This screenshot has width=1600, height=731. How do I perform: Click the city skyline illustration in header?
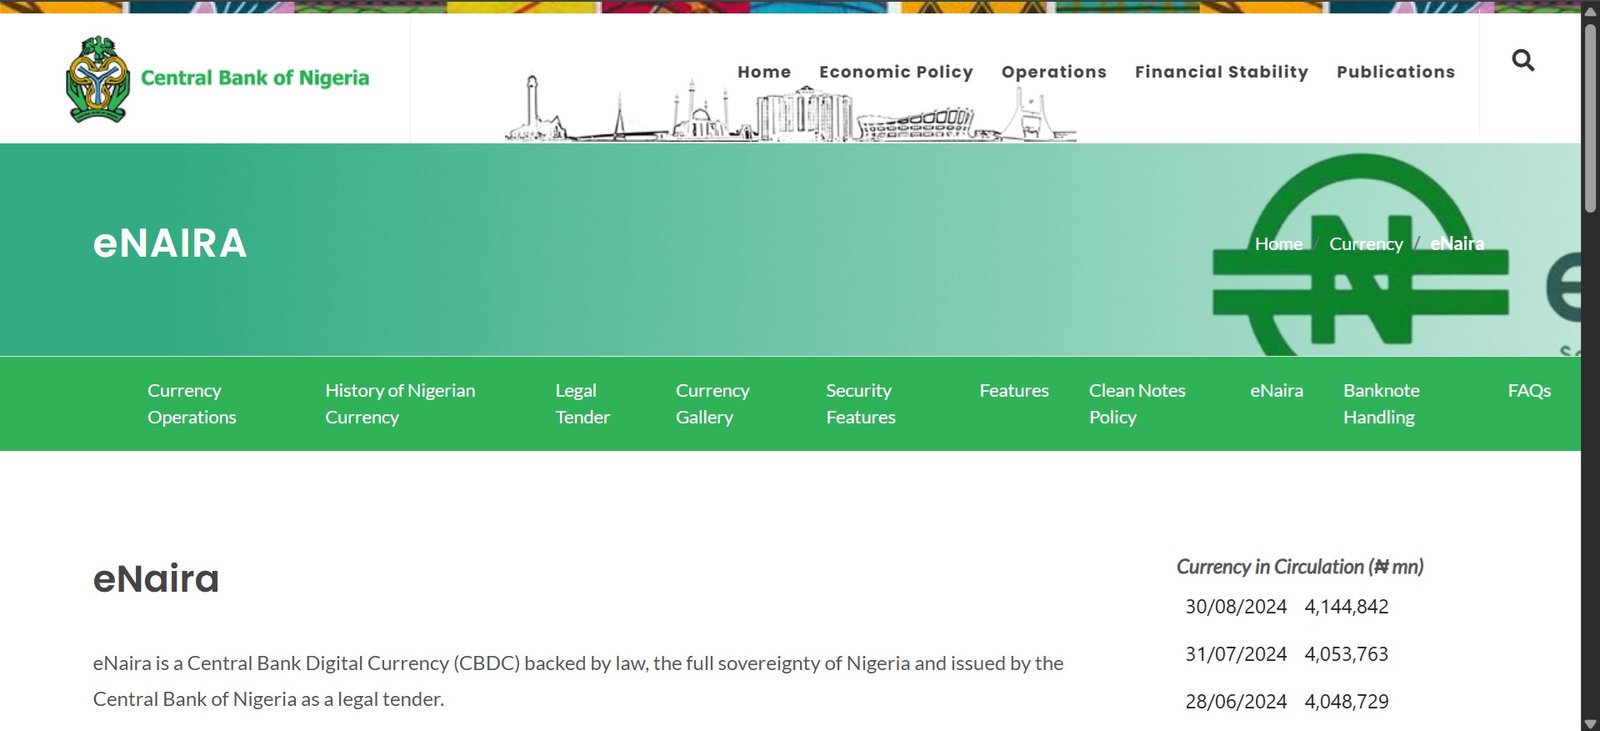[791, 111]
